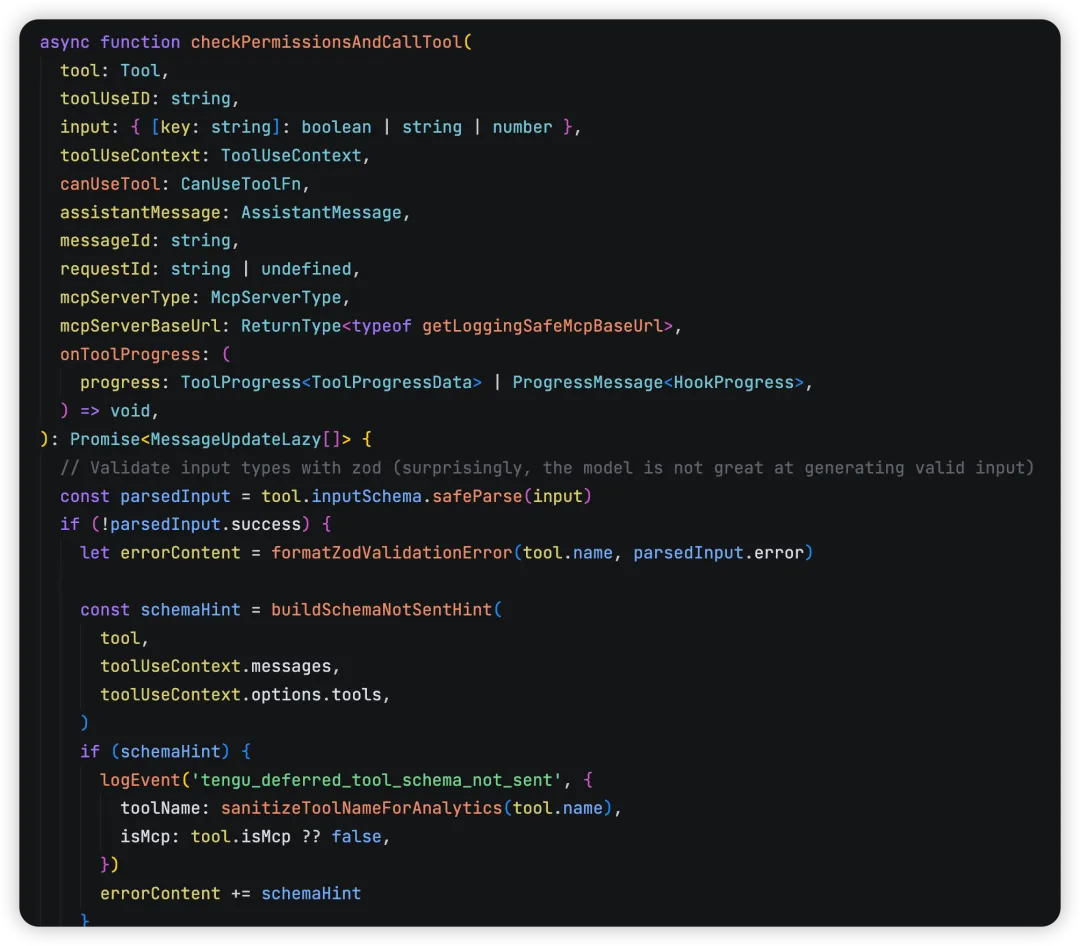Click the 'boolean' type in input parameter
Viewport: 1080px width, 946px height.
point(336,127)
